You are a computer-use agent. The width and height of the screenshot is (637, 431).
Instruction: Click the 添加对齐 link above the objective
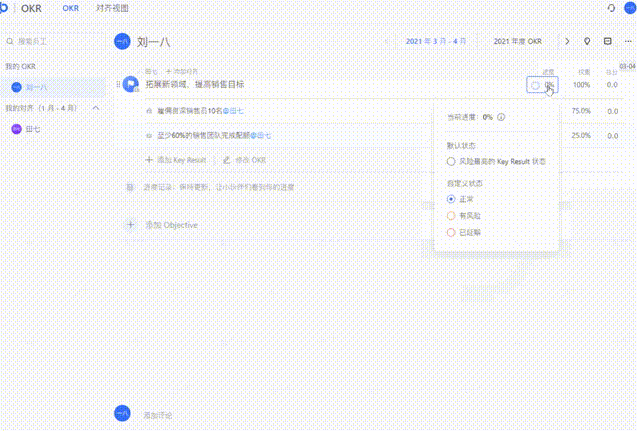pos(182,71)
